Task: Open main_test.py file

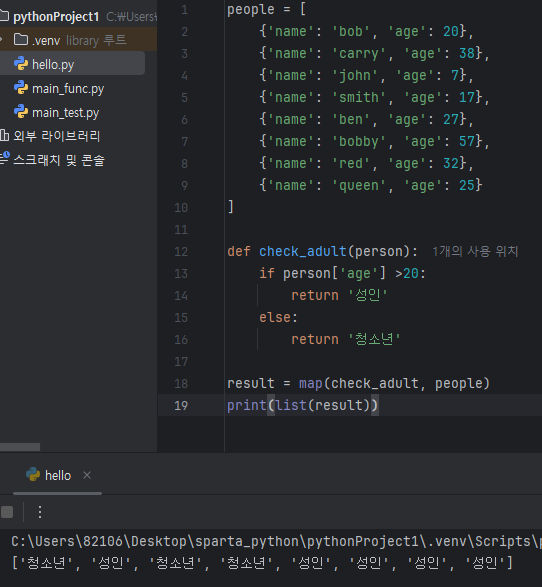Action: point(66,113)
